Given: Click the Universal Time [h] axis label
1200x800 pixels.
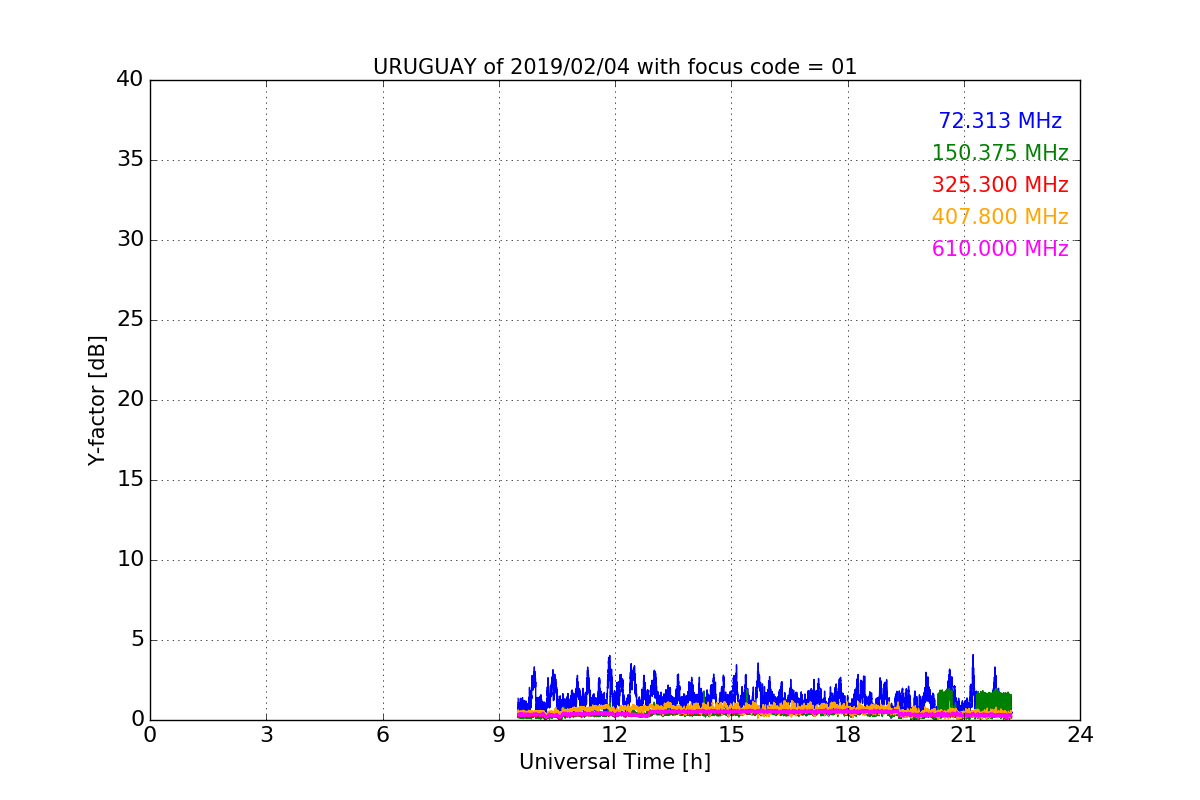Looking at the screenshot, I should [615, 762].
